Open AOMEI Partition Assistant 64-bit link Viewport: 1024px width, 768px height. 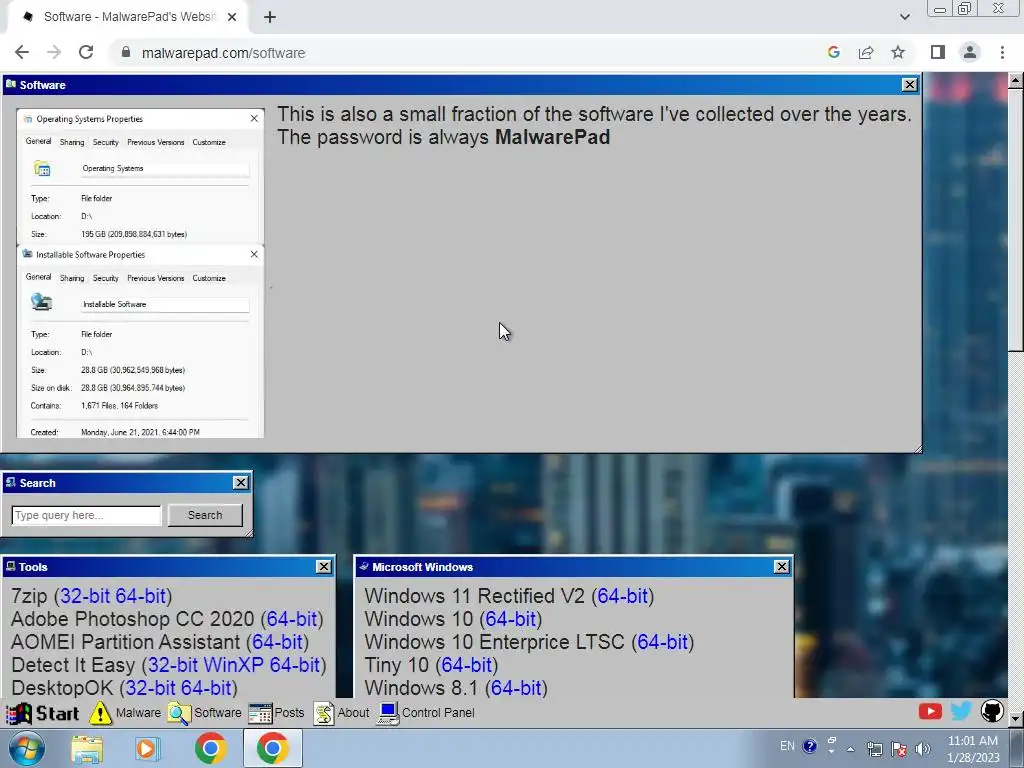point(277,642)
